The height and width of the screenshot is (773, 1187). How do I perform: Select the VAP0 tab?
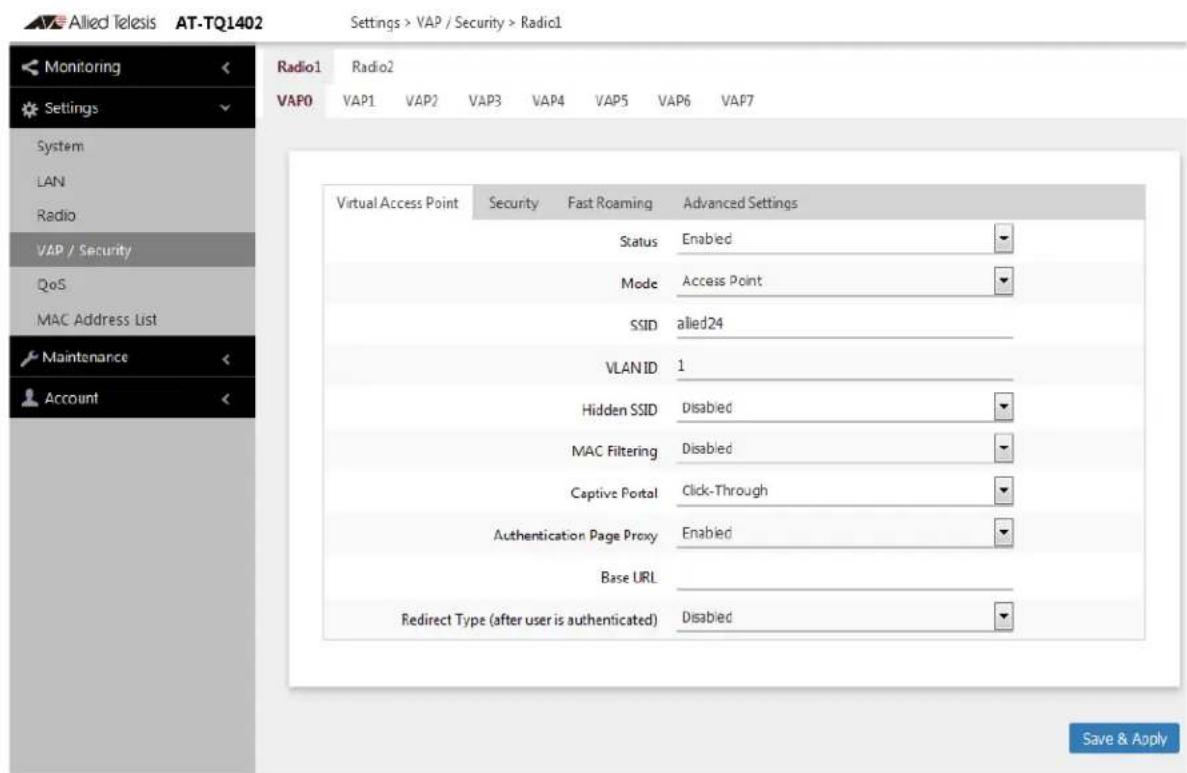(294, 101)
